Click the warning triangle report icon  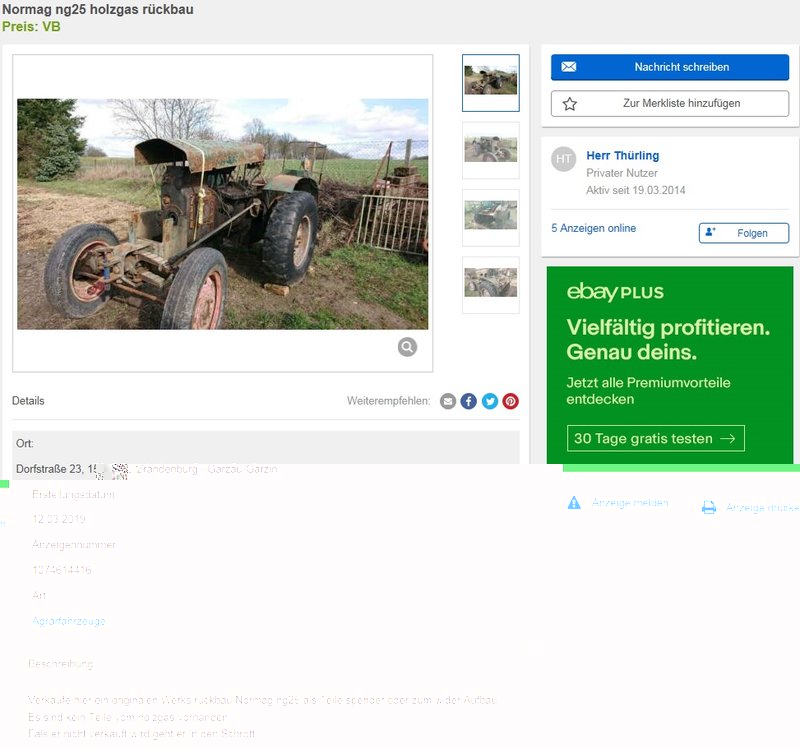[574, 503]
